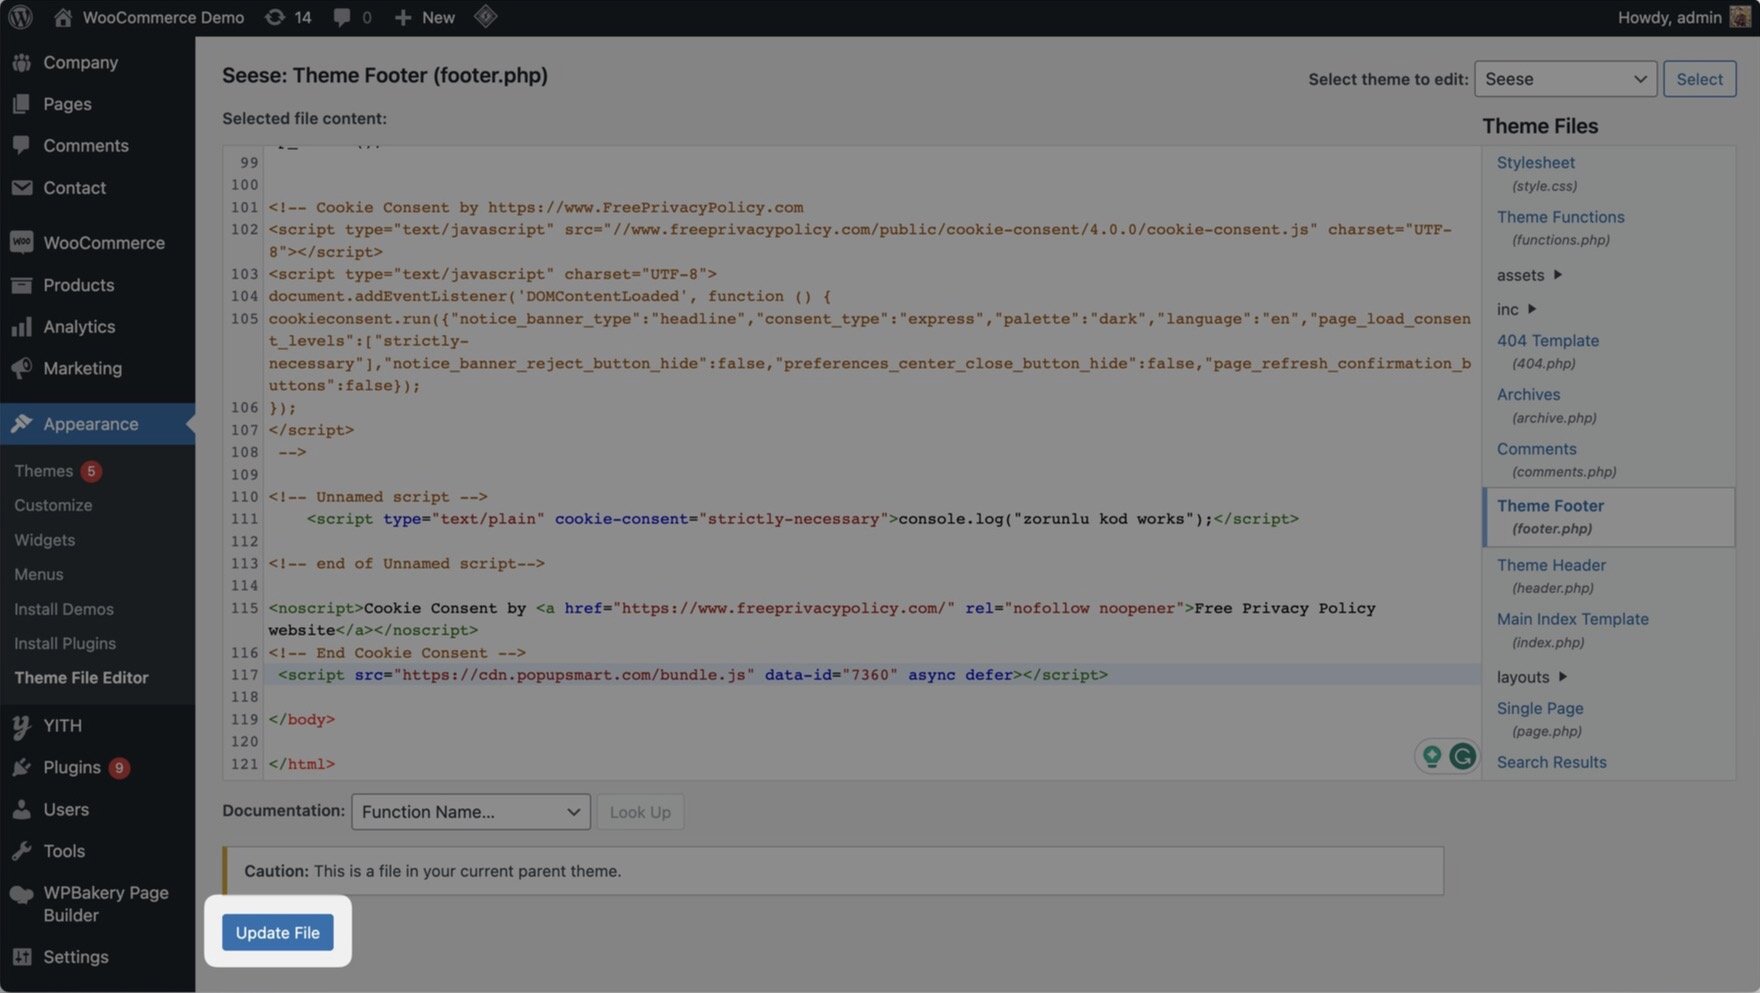Click the Comments sidebar icon
Viewport: 1760px width, 993px height.
click(21, 145)
